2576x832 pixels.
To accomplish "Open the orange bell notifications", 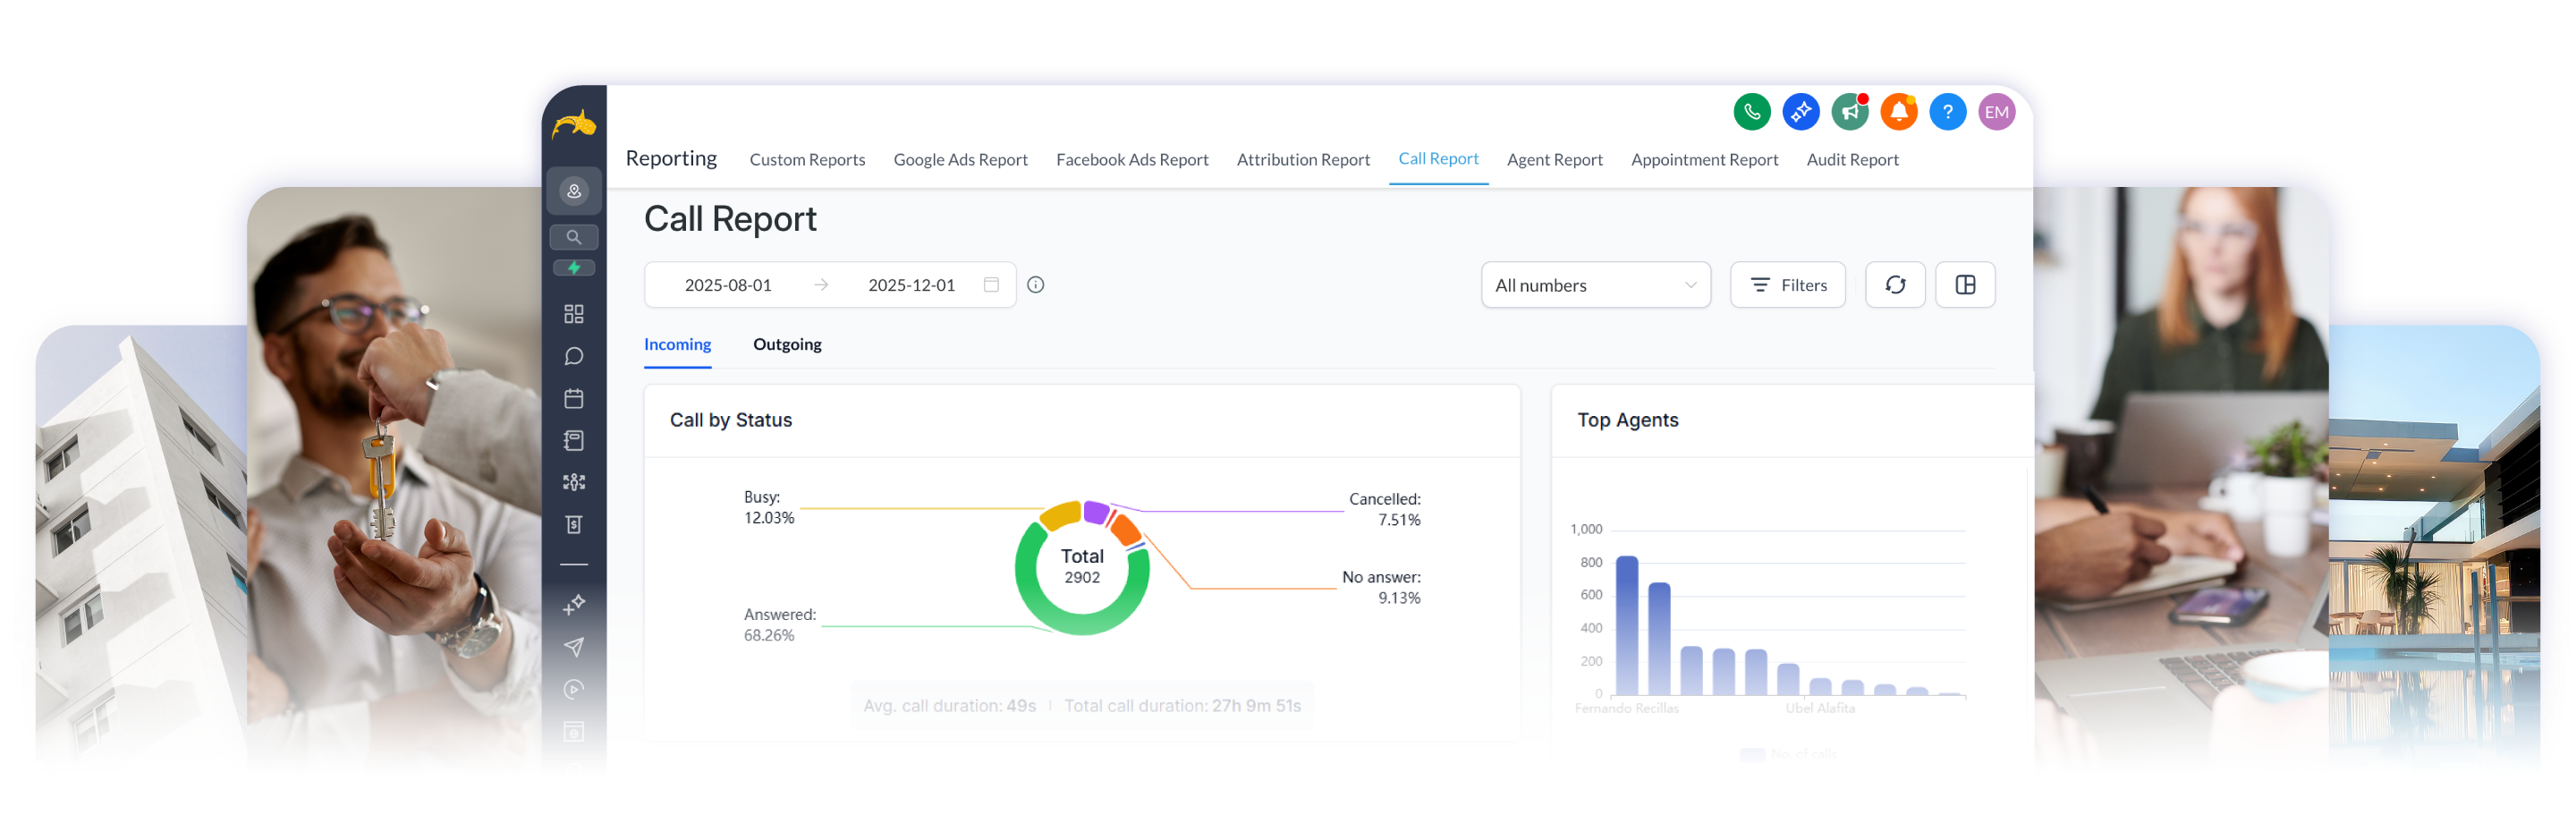I will (x=1898, y=112).
